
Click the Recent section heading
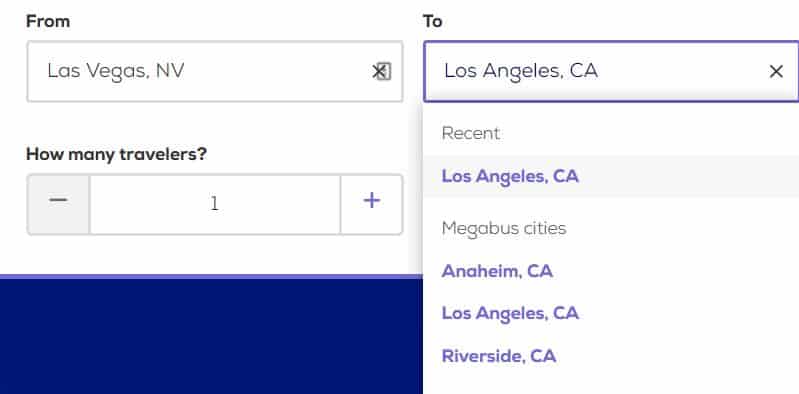471,134
